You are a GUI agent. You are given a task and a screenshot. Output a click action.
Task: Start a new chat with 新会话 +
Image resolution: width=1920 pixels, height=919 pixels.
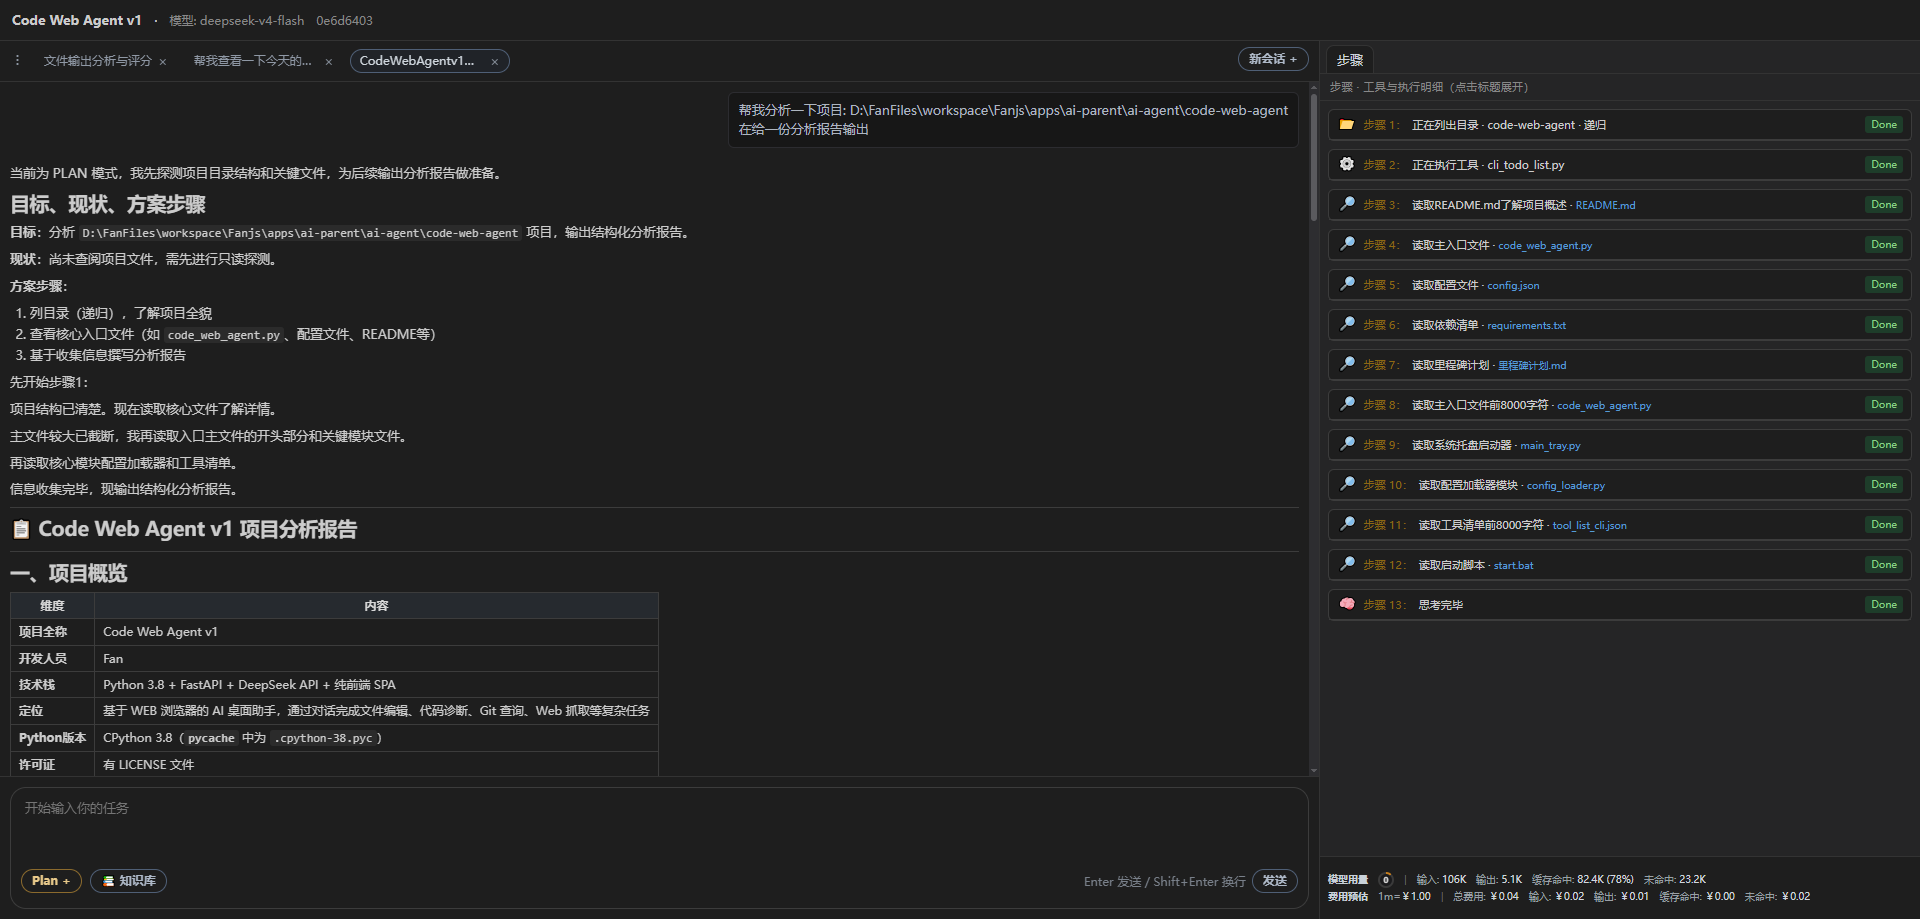pos(1273,59)
